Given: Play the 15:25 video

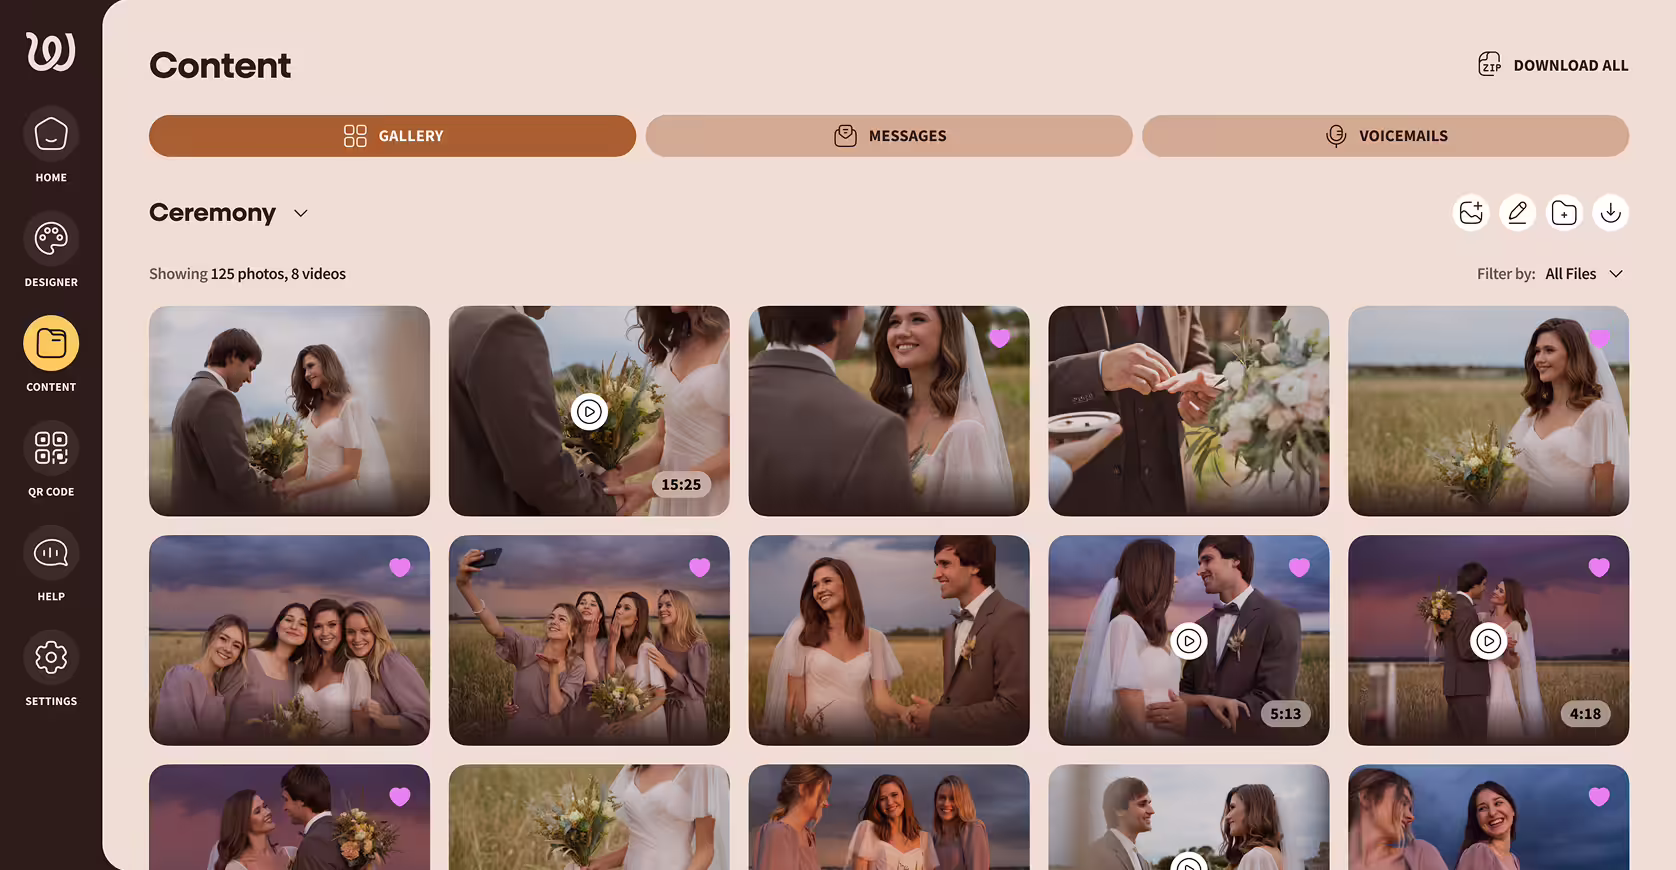Looking at the screenshot, I should pos(589,411).
